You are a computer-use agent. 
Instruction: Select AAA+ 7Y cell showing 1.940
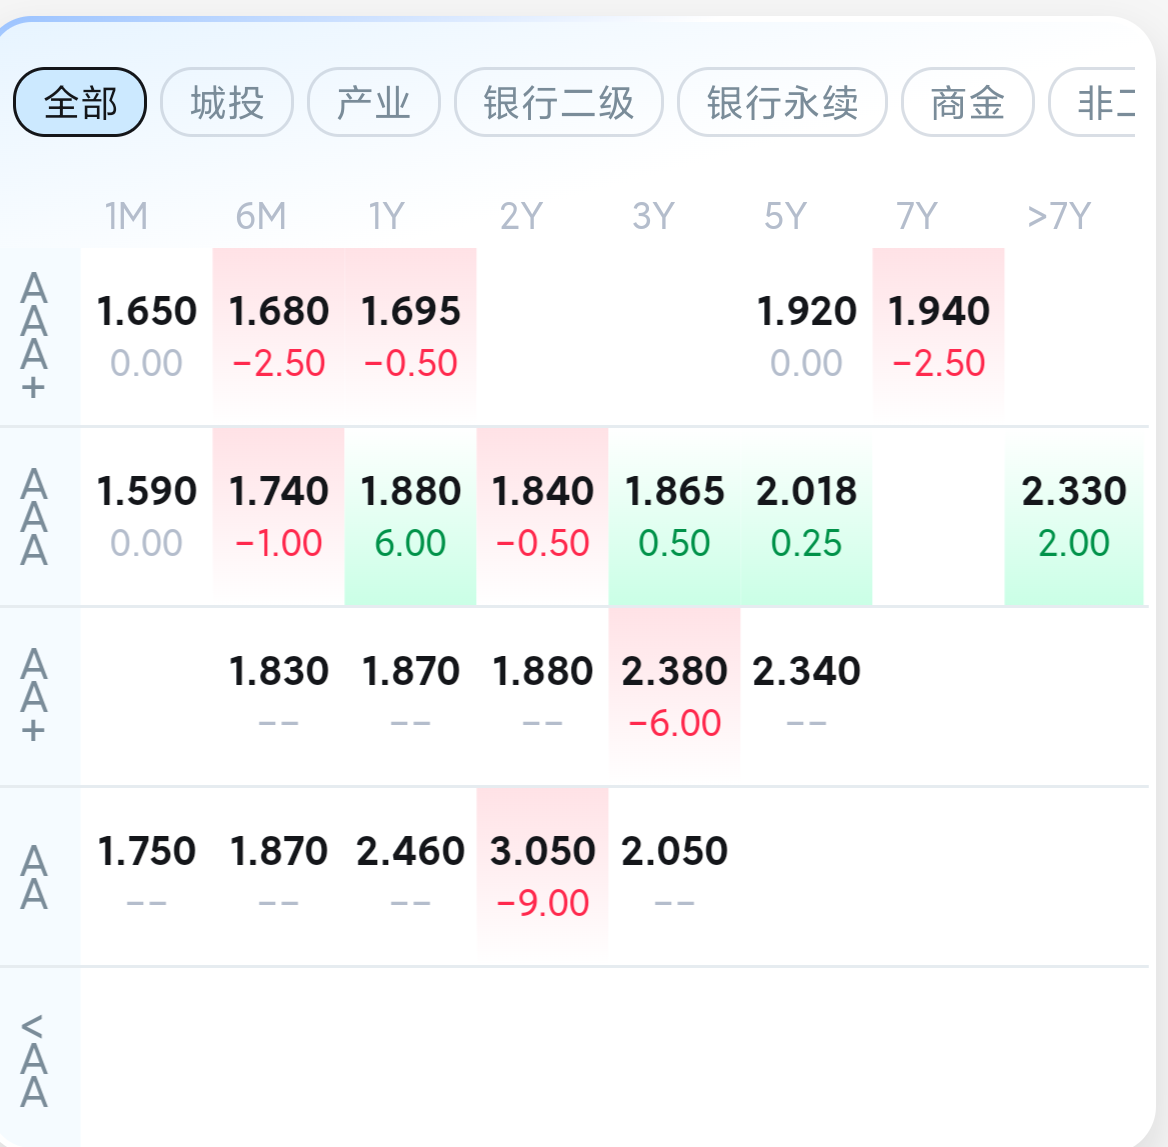point(939,335)
